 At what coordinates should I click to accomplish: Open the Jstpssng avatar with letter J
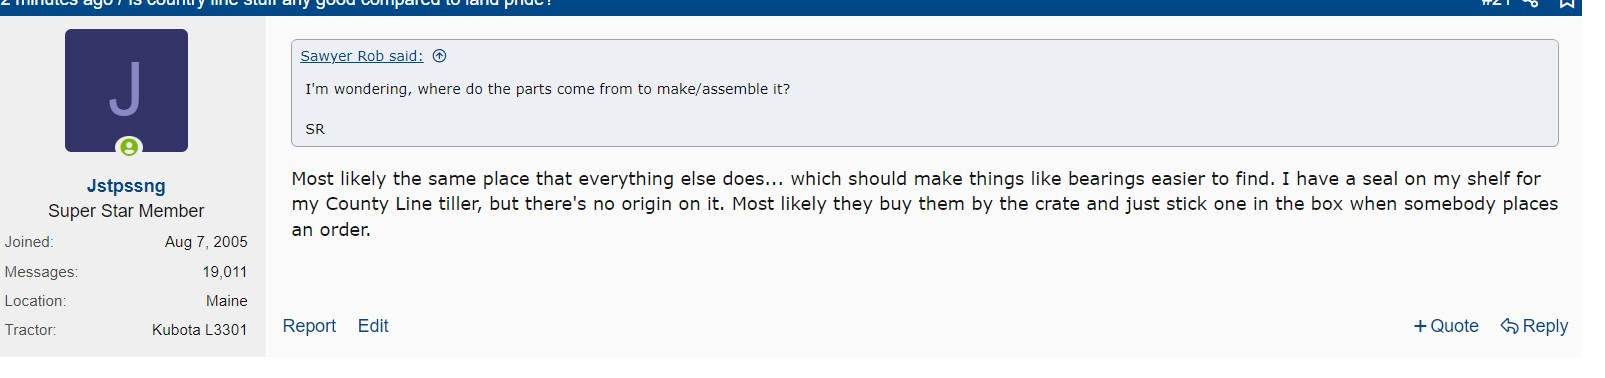click(x=126, y=90)
